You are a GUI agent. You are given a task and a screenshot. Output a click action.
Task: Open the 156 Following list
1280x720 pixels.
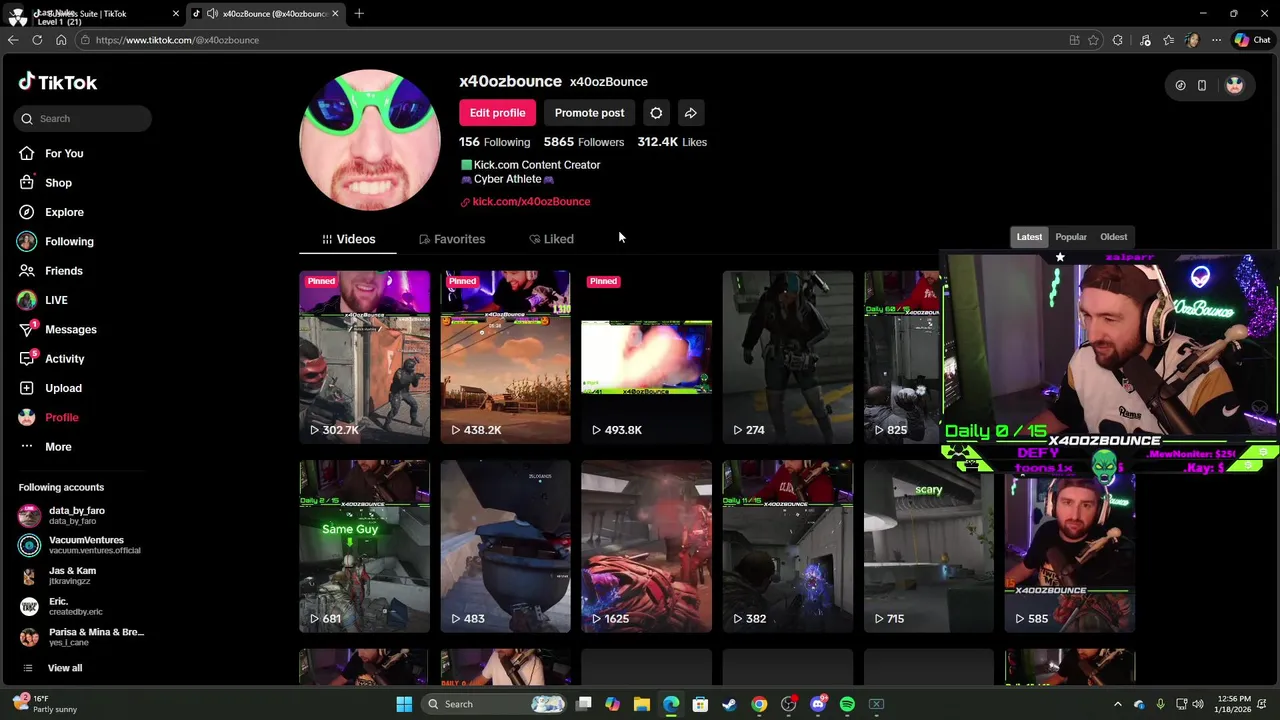click(x=495, y=142)
